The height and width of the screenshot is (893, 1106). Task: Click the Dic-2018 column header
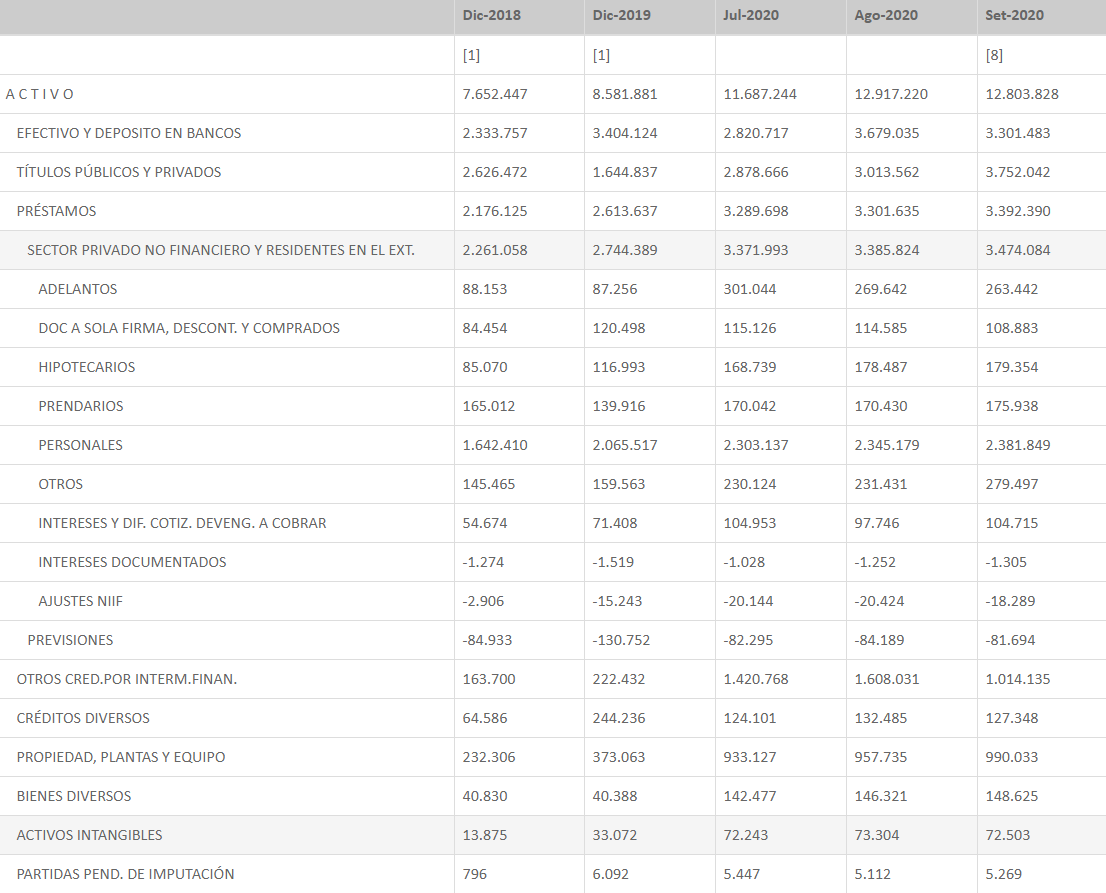[491, 15]
